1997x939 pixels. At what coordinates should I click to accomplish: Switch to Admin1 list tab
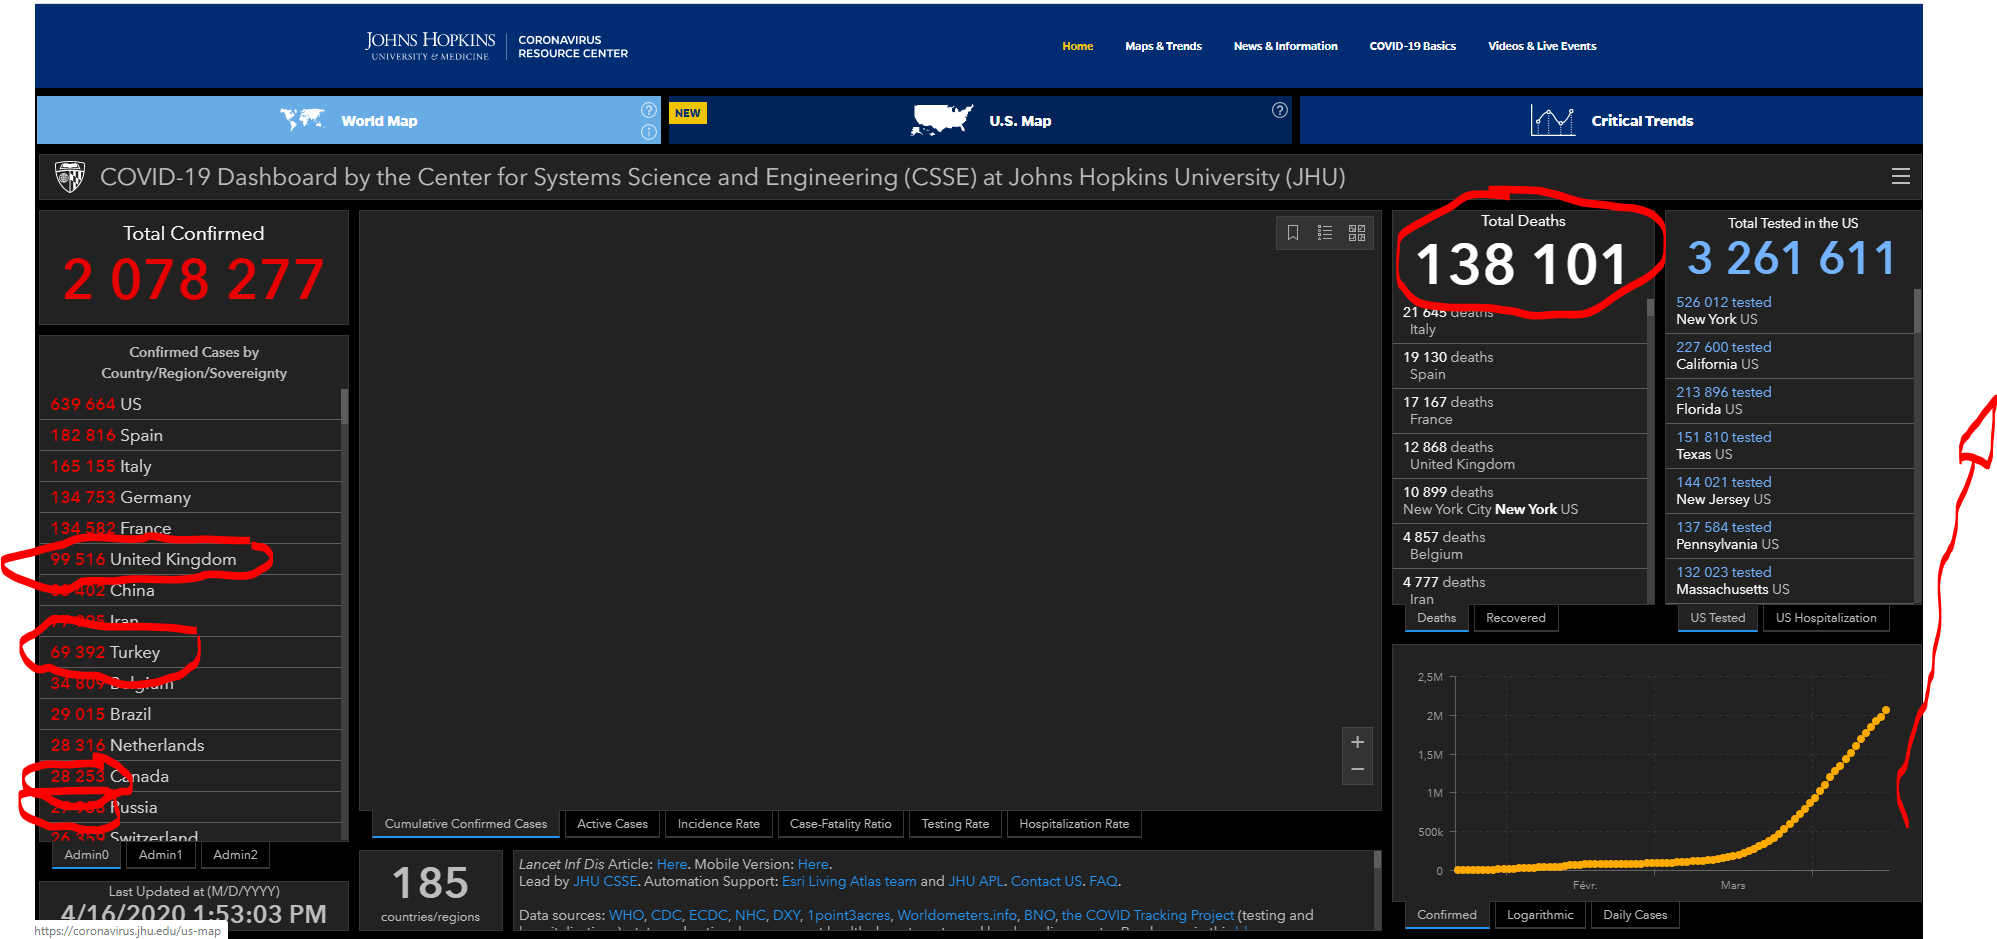coord(160,855)
